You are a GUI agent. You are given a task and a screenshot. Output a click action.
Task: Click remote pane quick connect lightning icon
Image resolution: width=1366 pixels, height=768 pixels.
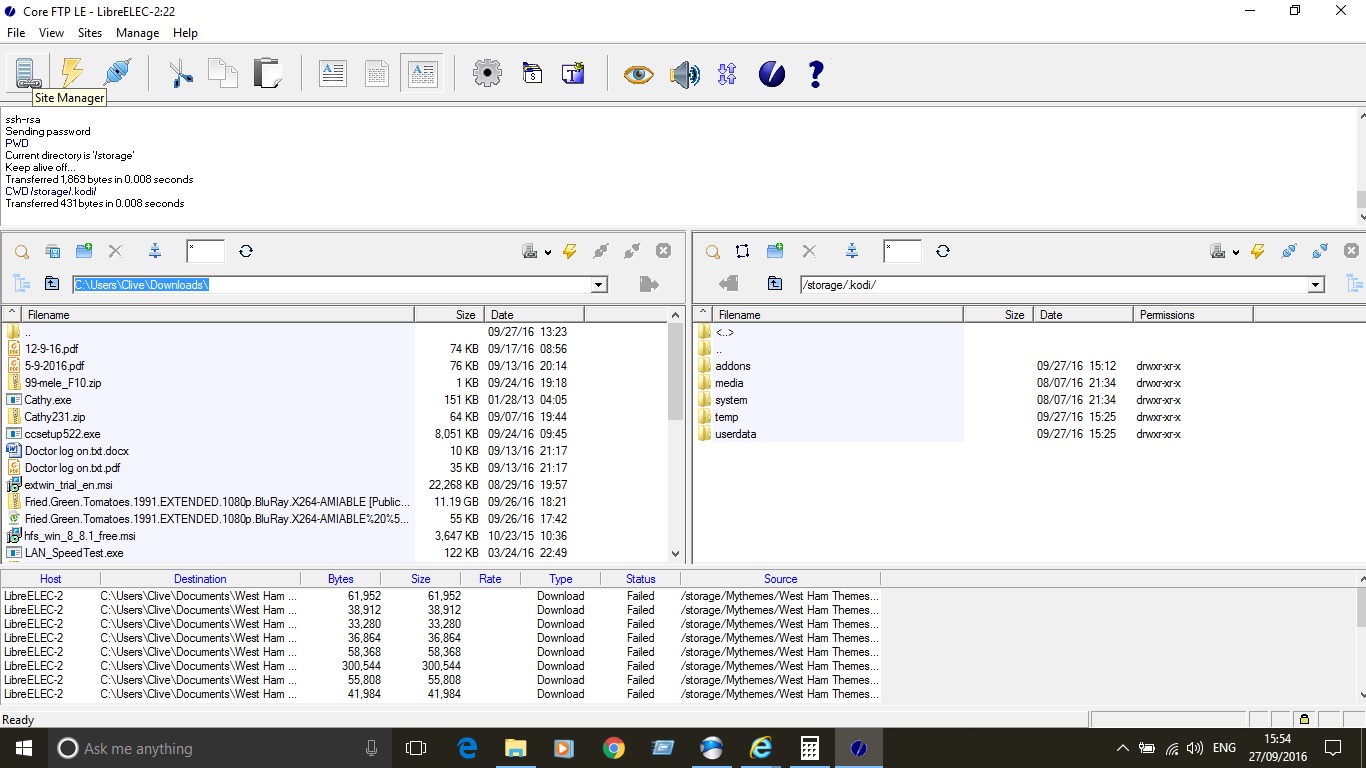point(1258,252)
